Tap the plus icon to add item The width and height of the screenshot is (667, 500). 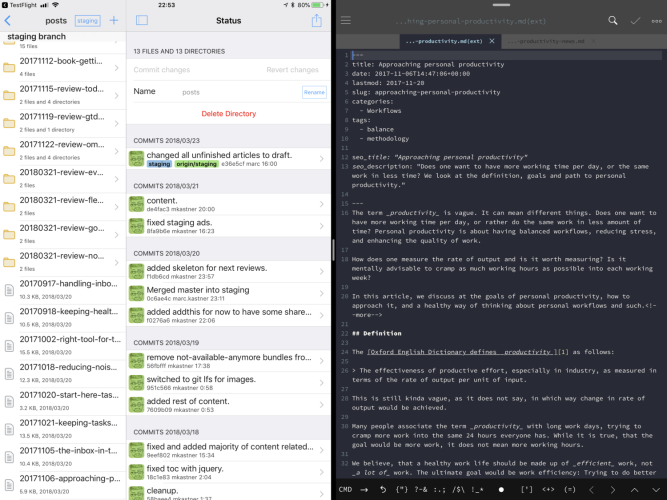[x=113, y=20]
